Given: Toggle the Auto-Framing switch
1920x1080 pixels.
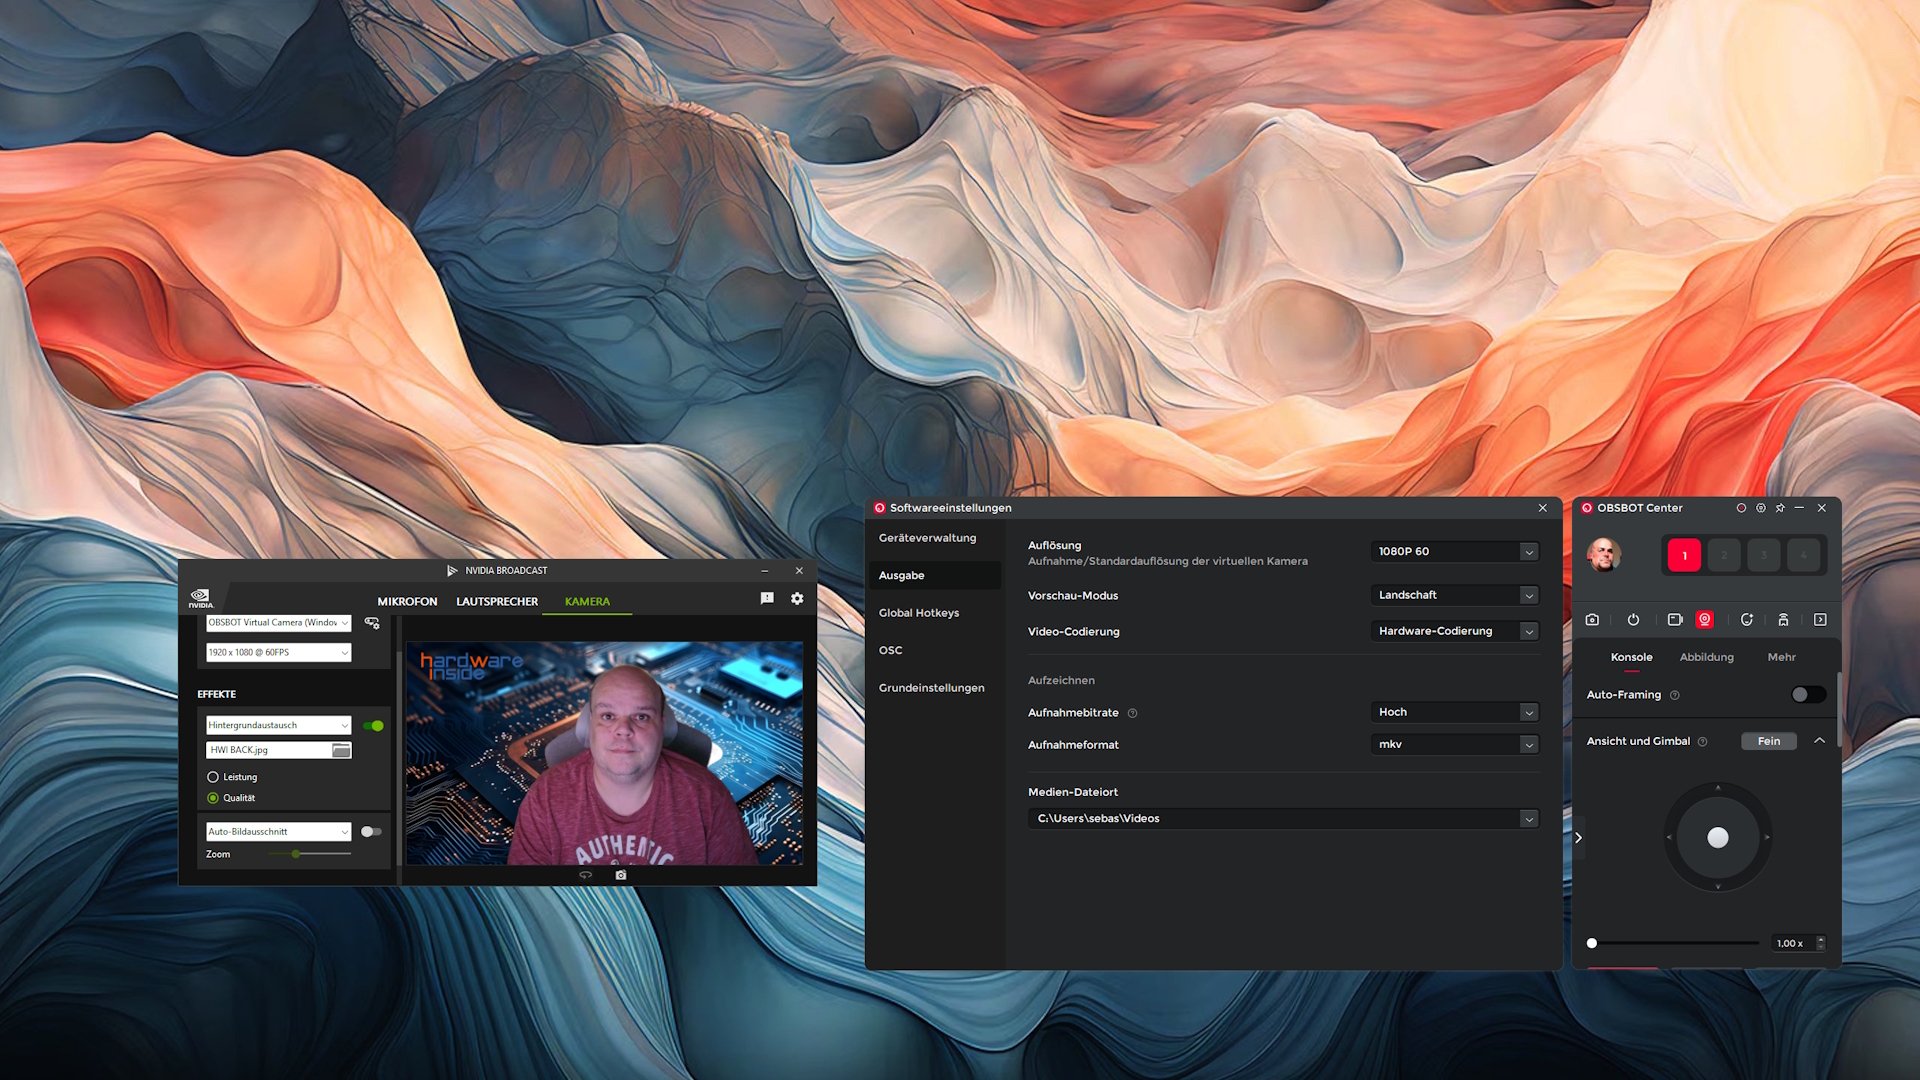Looking at the screenshot, I should (x=1807, y=695).
